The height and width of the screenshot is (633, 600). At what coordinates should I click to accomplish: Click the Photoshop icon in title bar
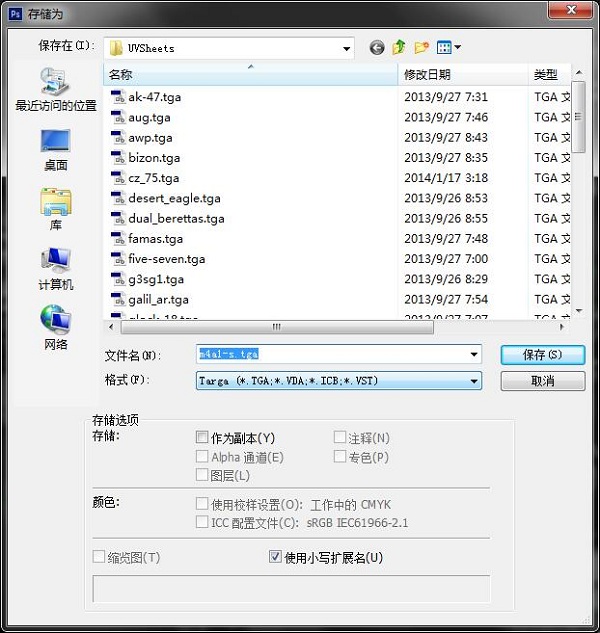[x=15, y=14]
